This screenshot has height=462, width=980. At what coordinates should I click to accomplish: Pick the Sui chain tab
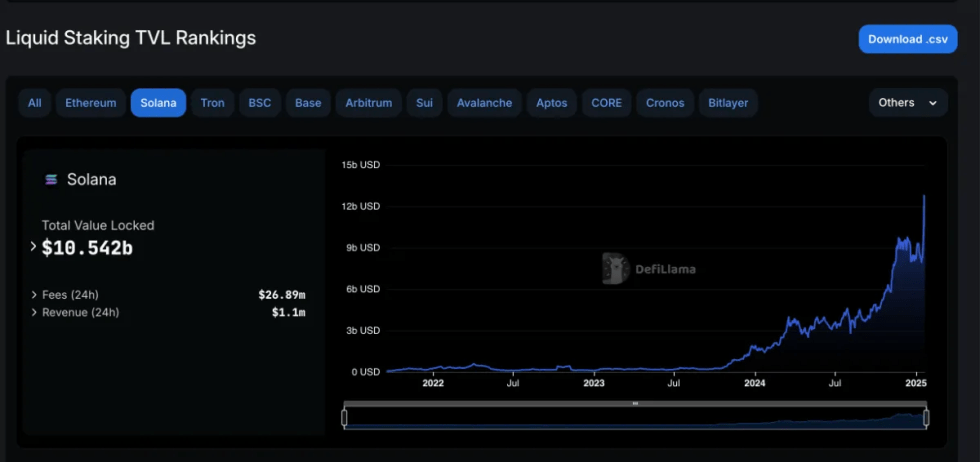pos(424,103)
